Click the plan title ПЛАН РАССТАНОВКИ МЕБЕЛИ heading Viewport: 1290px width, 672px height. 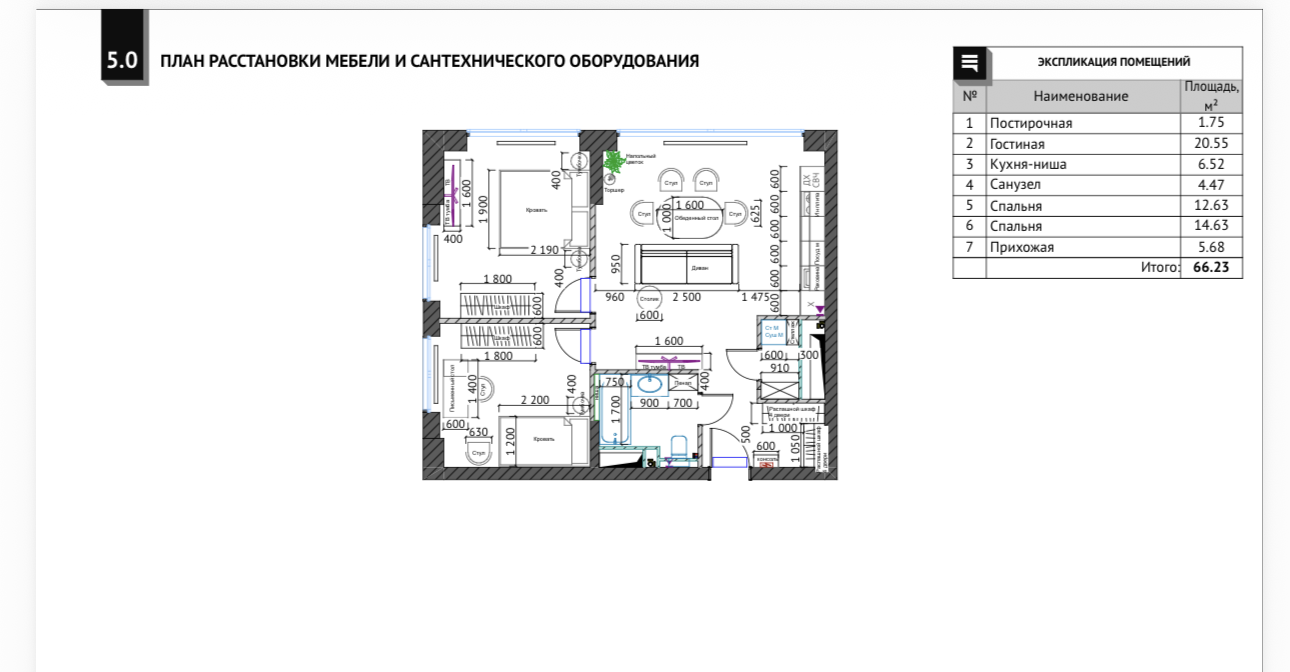click(x=429, y=62)
